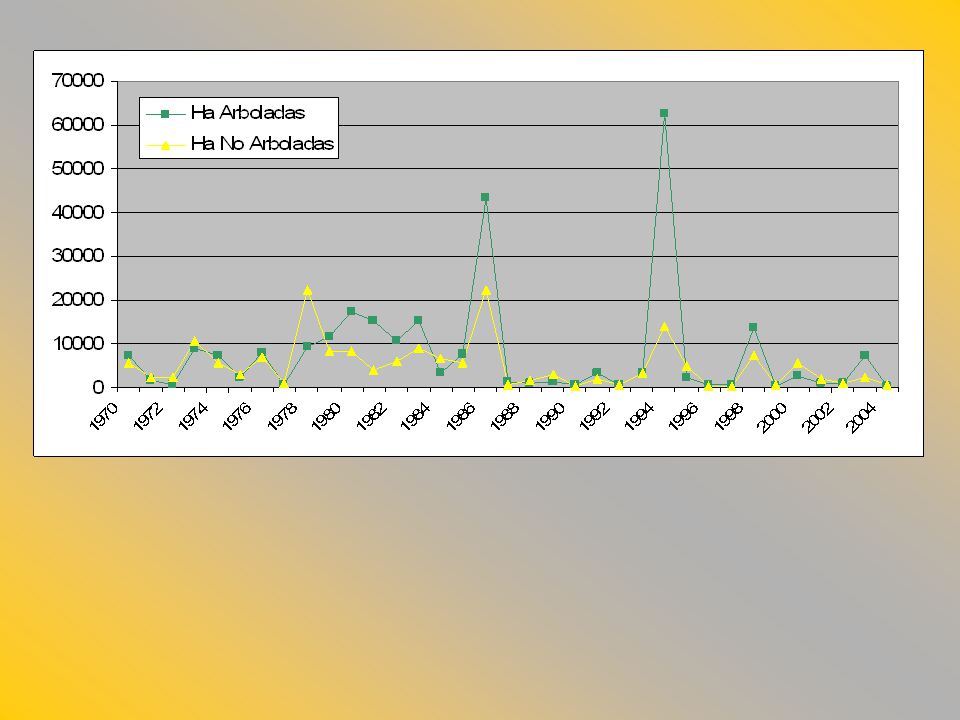Screen dimensions: 960x720
Task: Click the yellow triangle legend marker
Action: click(165, 145)
